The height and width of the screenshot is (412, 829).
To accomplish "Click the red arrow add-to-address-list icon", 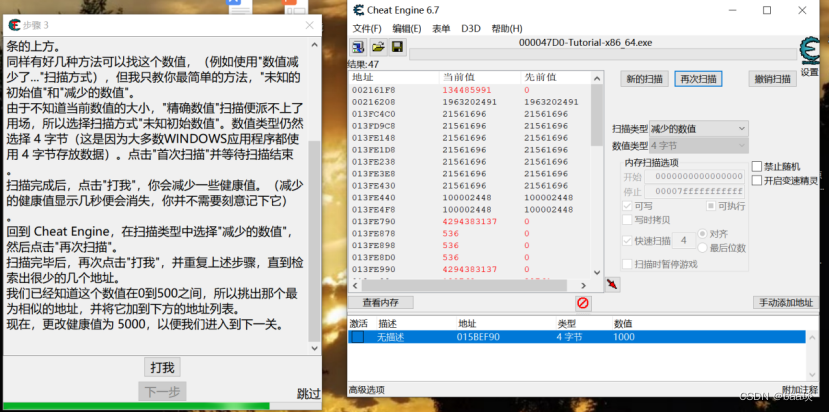I will (612, 285).
